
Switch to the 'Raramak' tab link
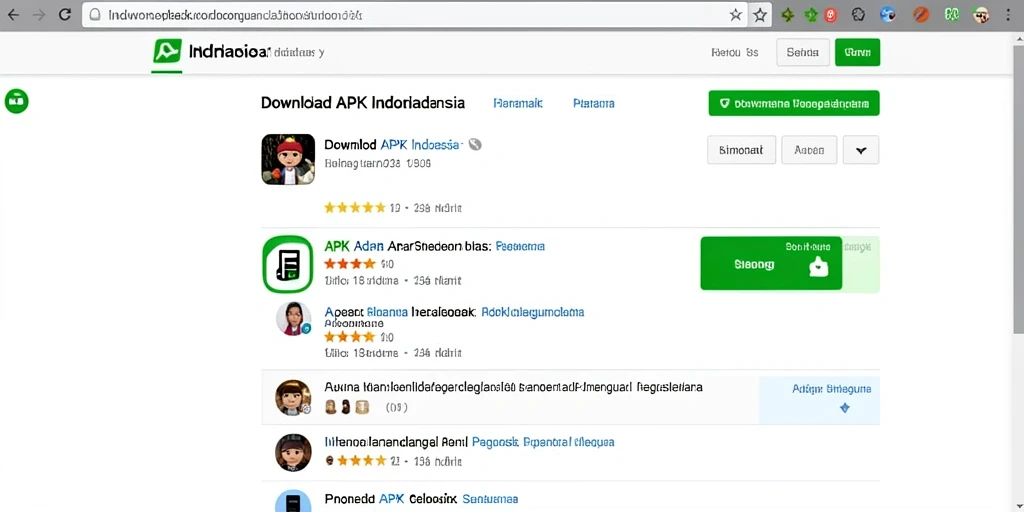(518, 103)
